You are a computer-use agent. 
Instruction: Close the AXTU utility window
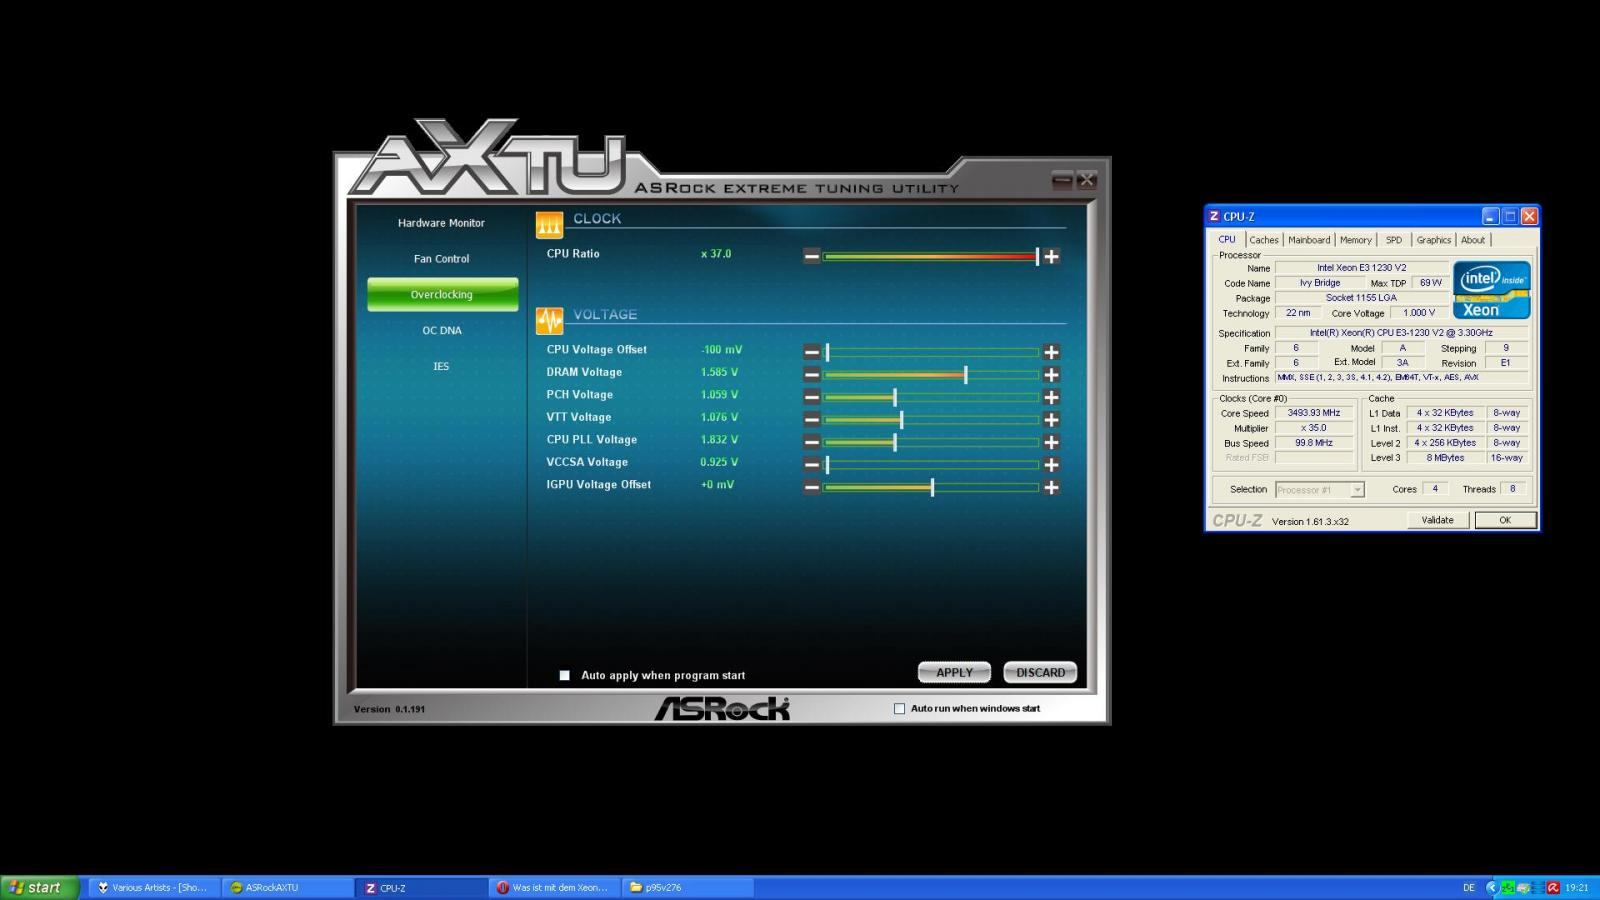tap(1087, 180)
